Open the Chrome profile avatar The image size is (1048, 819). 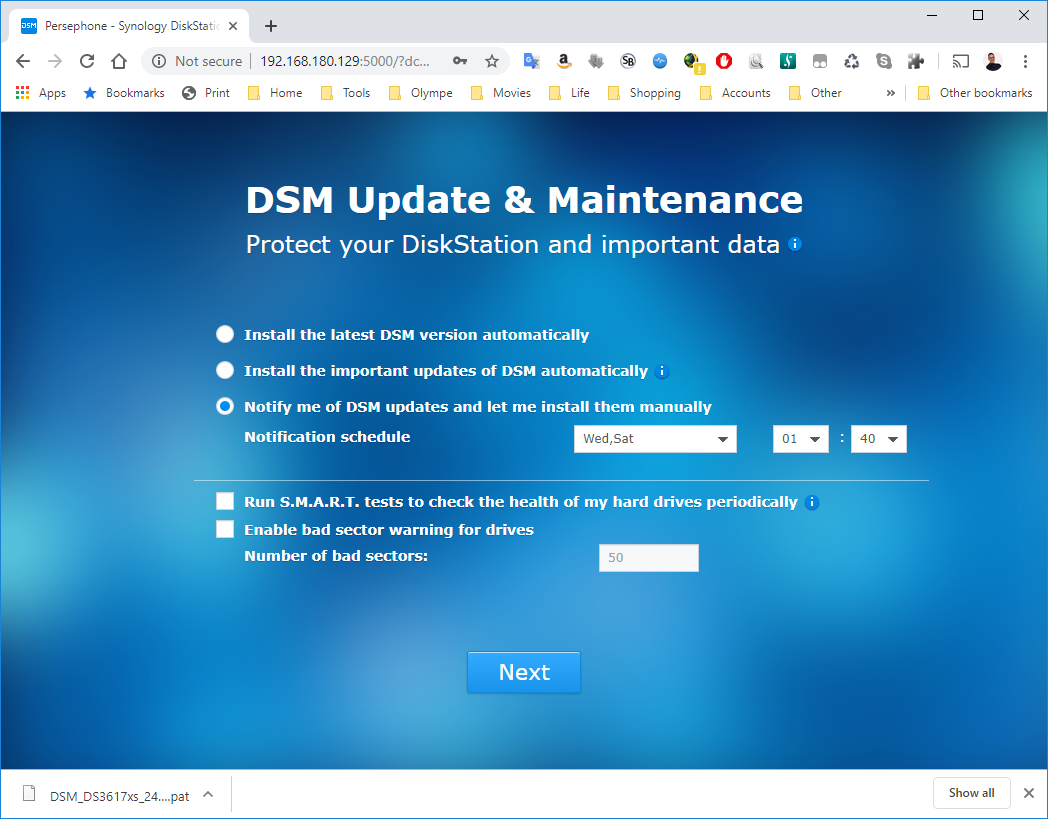click(x=993, y=62)
